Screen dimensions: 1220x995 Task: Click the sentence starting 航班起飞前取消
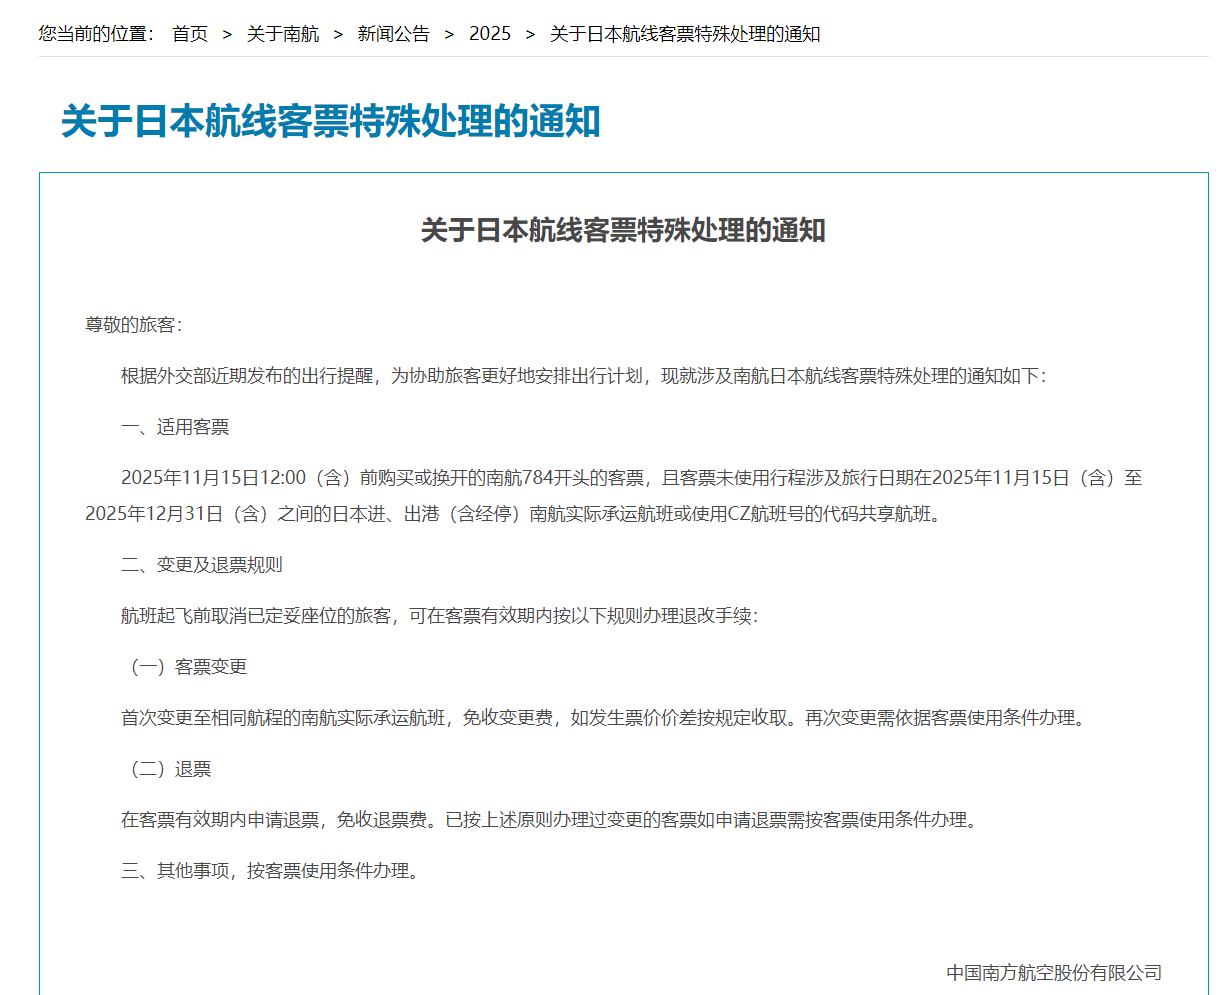point(440,616)
